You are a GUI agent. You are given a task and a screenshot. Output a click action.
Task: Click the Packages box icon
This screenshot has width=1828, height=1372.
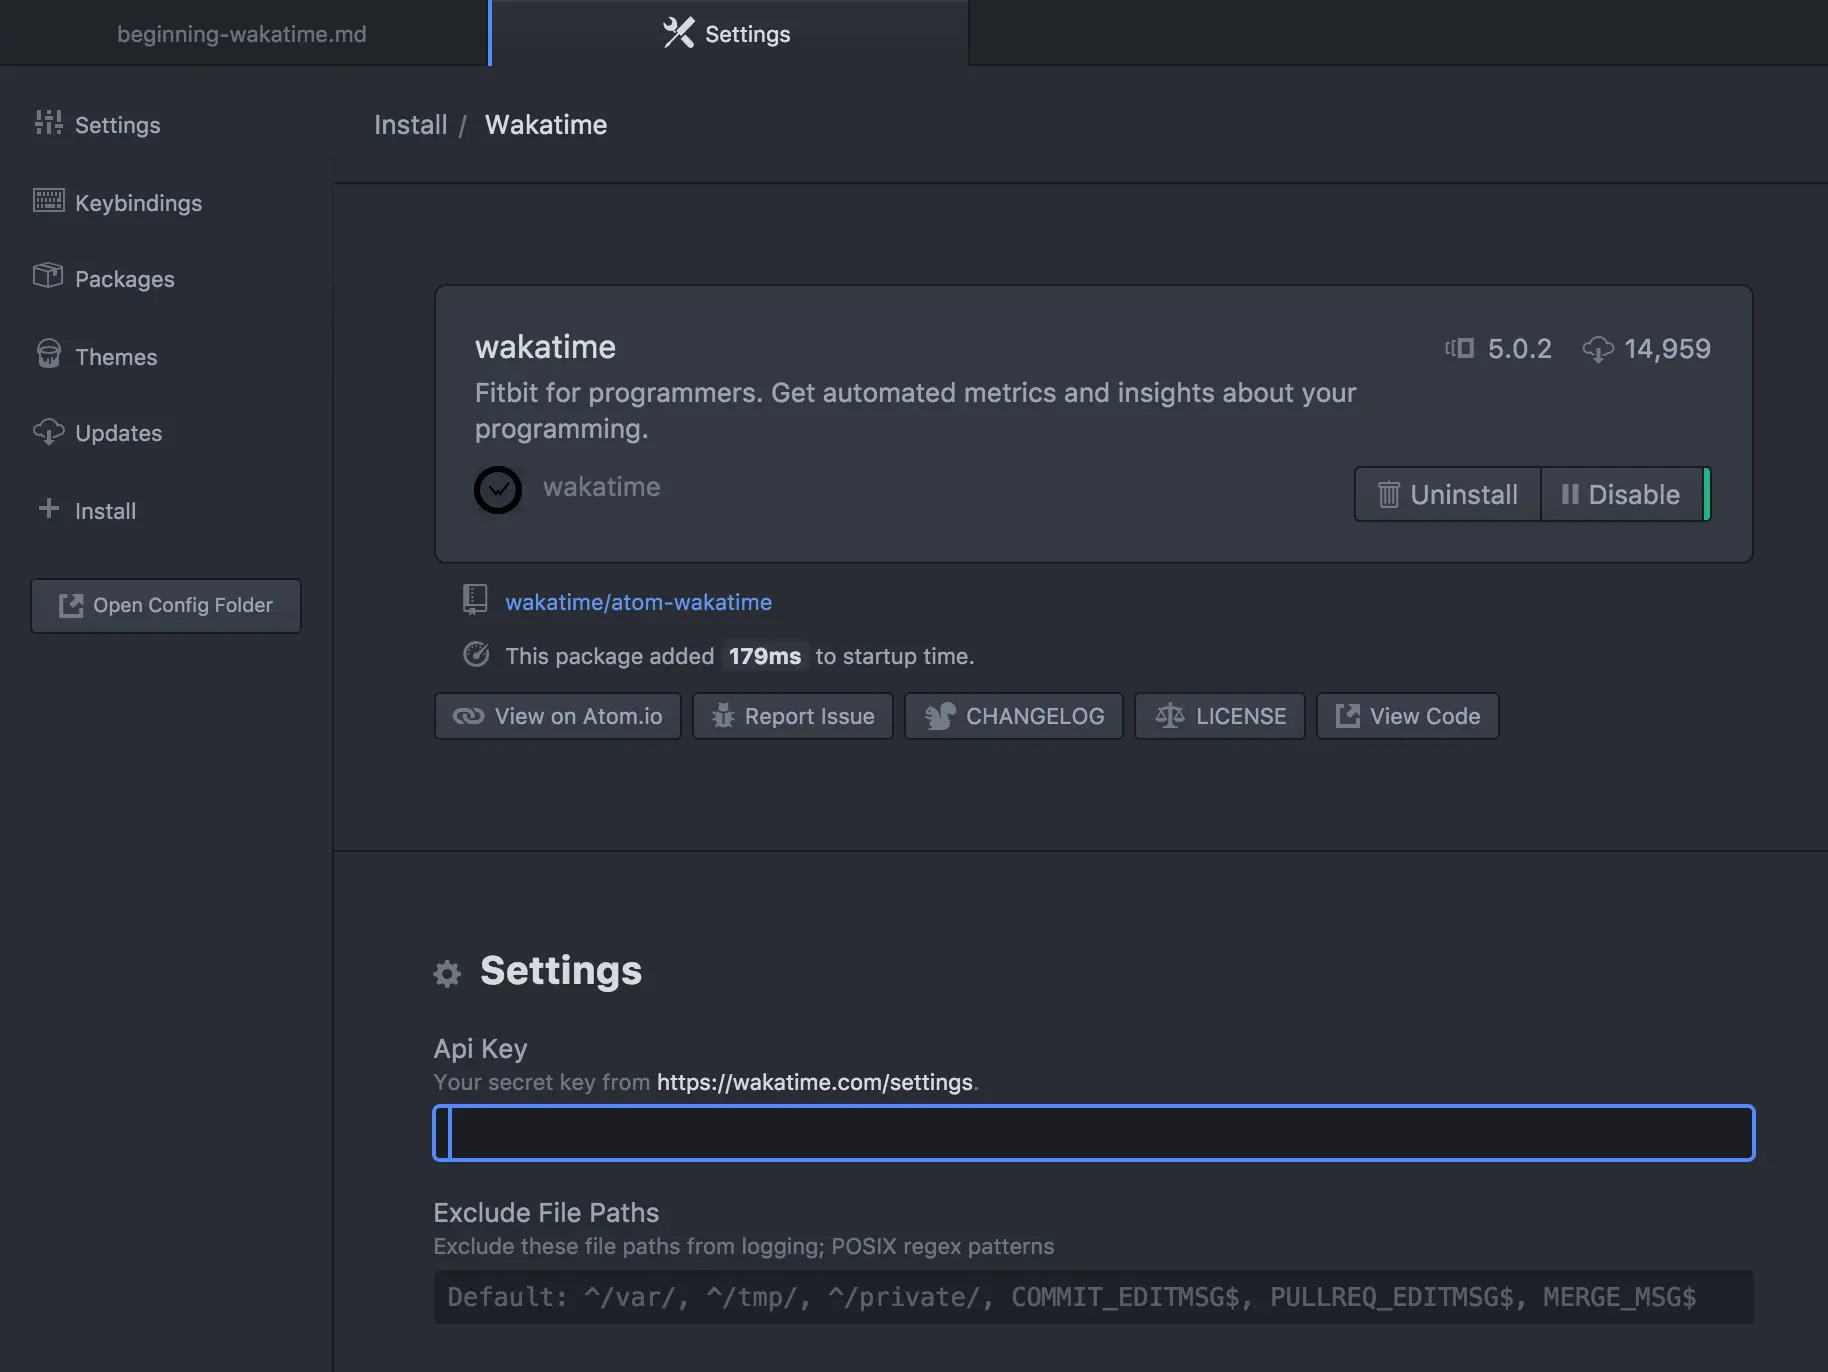(x=48, y=276)
